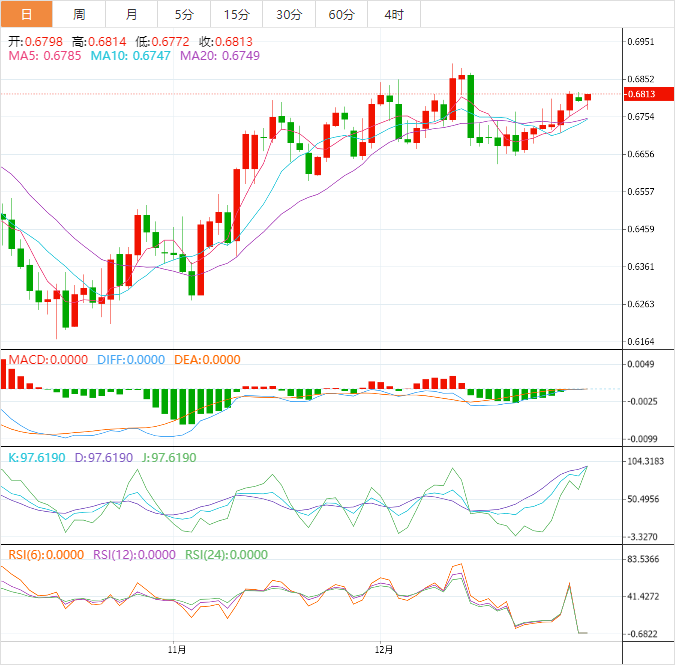Click the K value in the KDJ panel
This screenshot has height=669, width=679.
click(x=34, y=457)
